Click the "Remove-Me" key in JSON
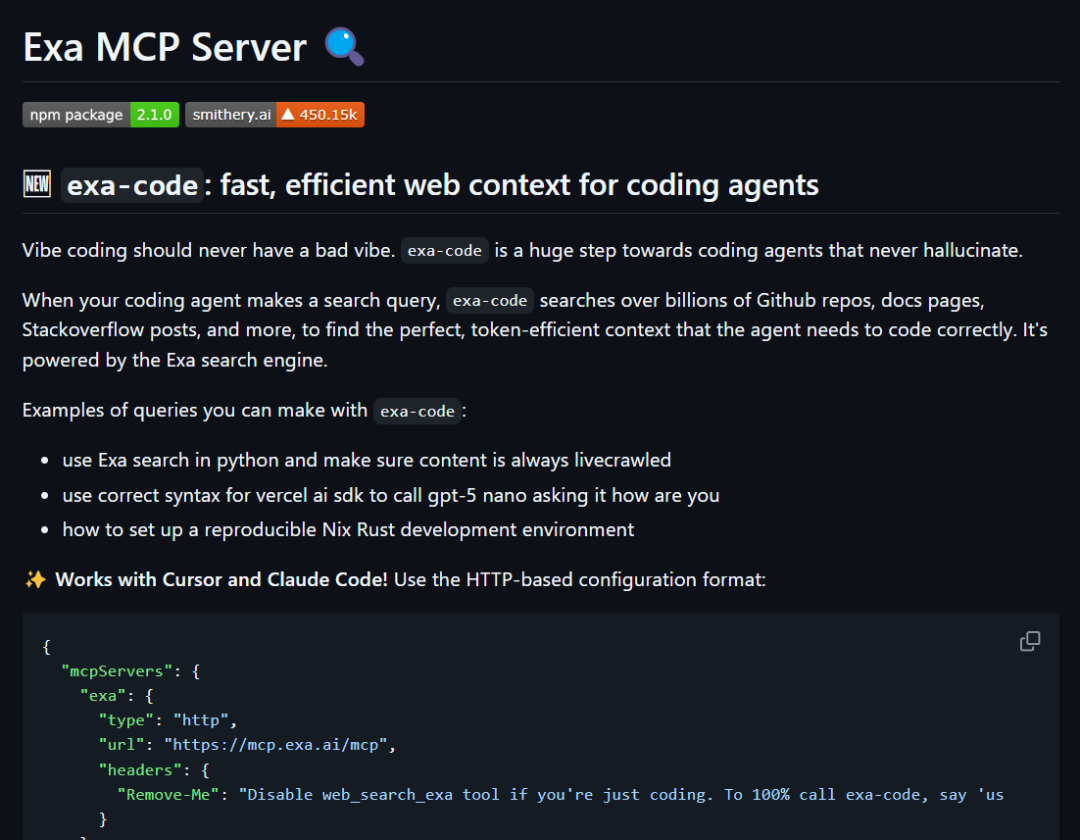1080x840 pixels. point(168,795)
